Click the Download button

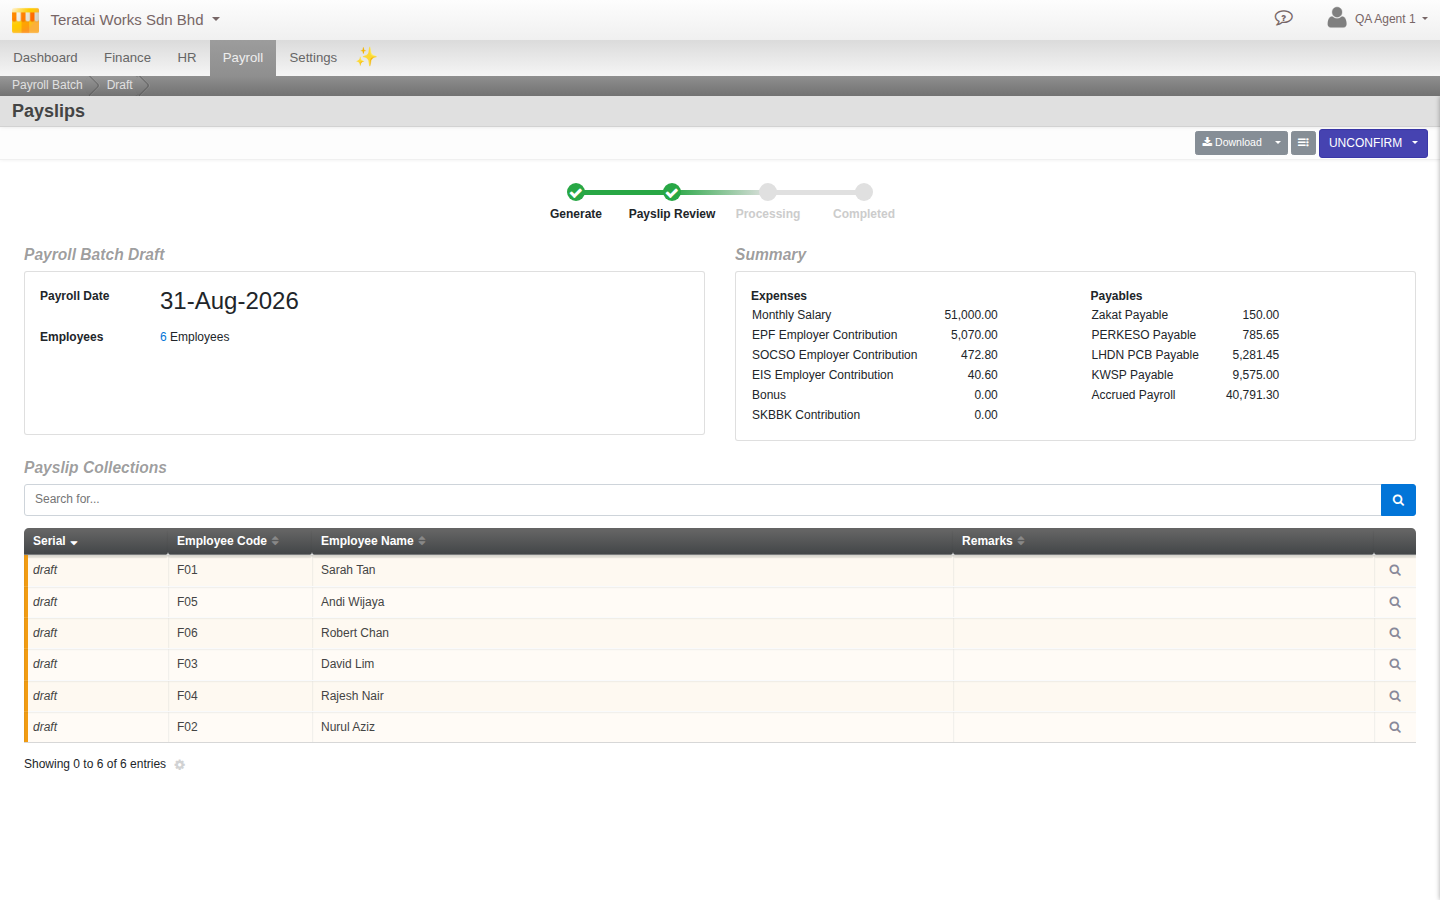pyautogui.click(x=1232, y=143)
